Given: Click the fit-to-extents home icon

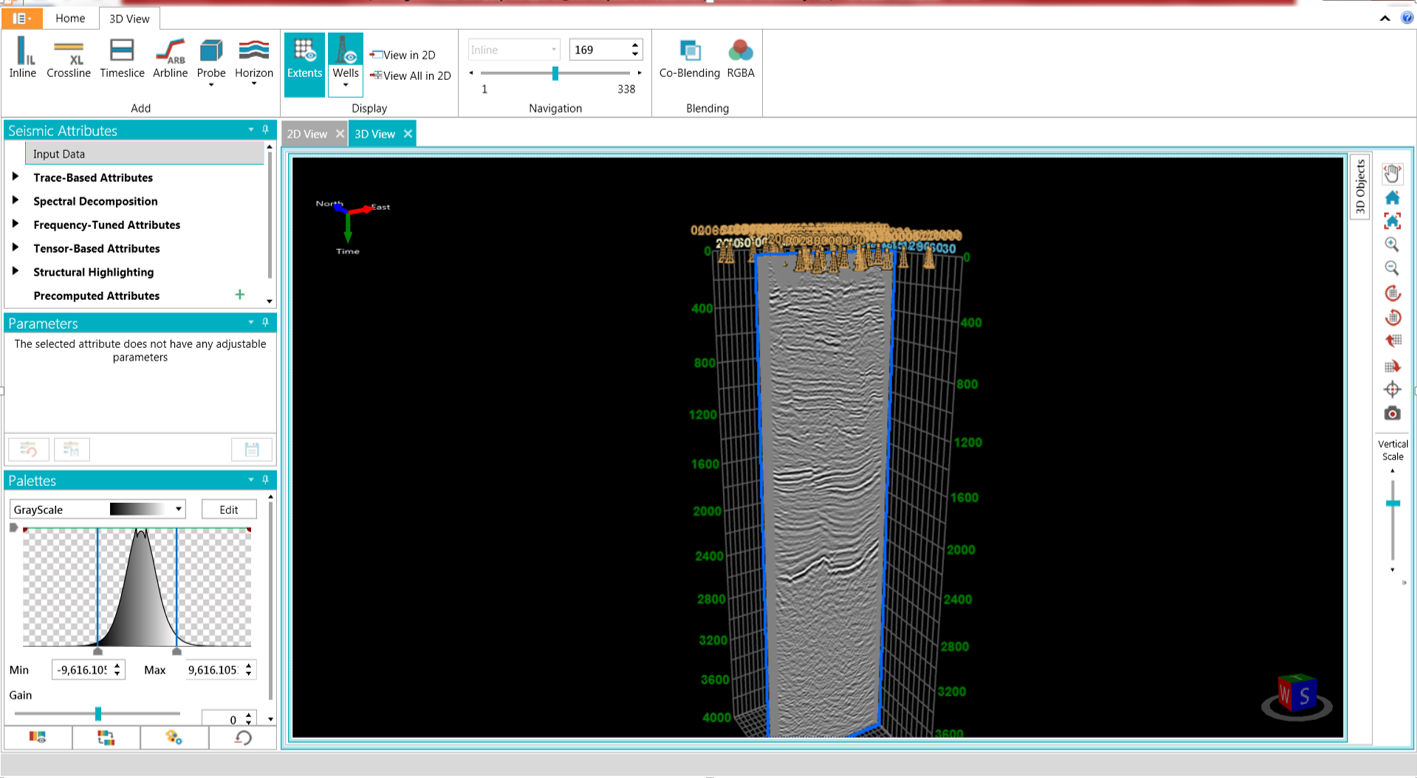Looking at the screenshot, I should (1392, 220).
